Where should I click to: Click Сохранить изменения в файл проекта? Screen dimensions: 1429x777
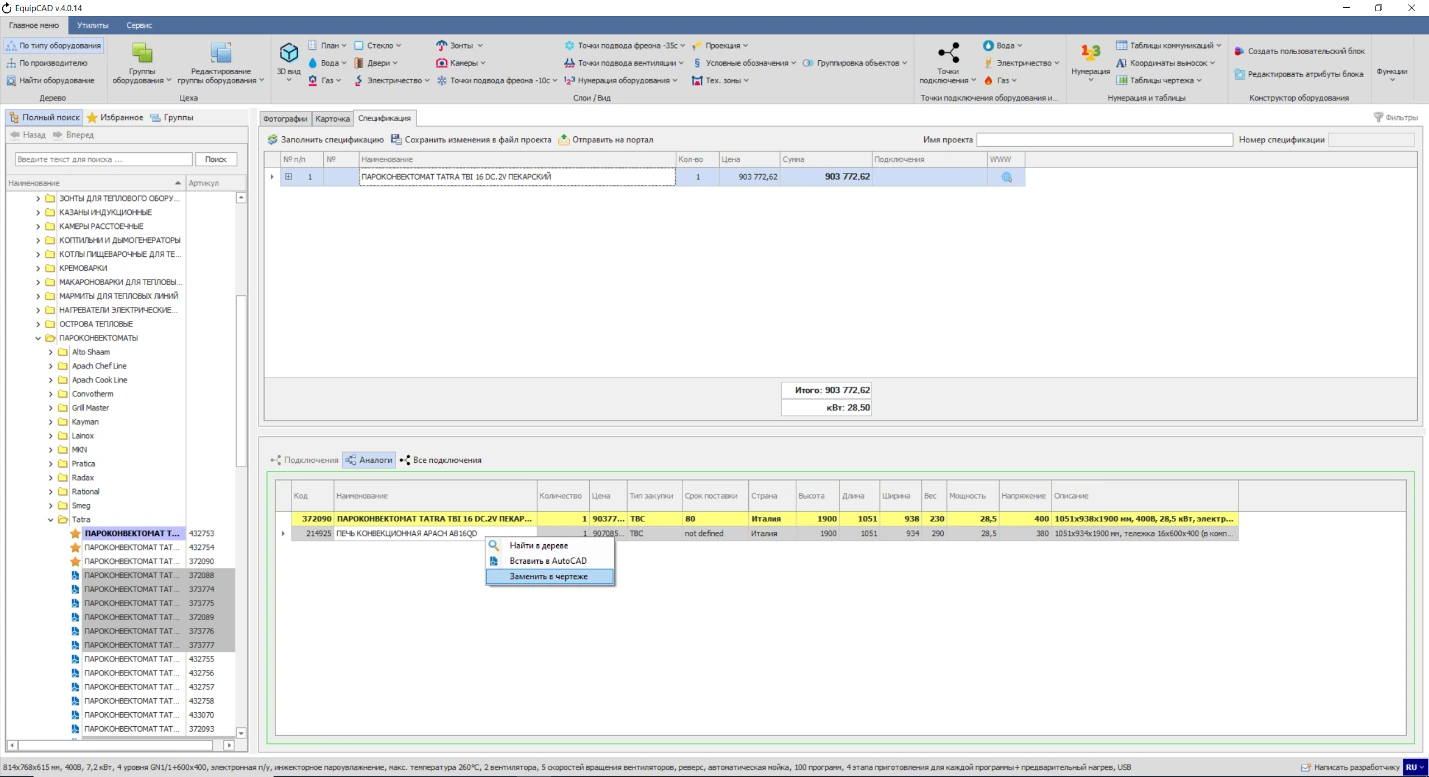[x=471, y=140]
